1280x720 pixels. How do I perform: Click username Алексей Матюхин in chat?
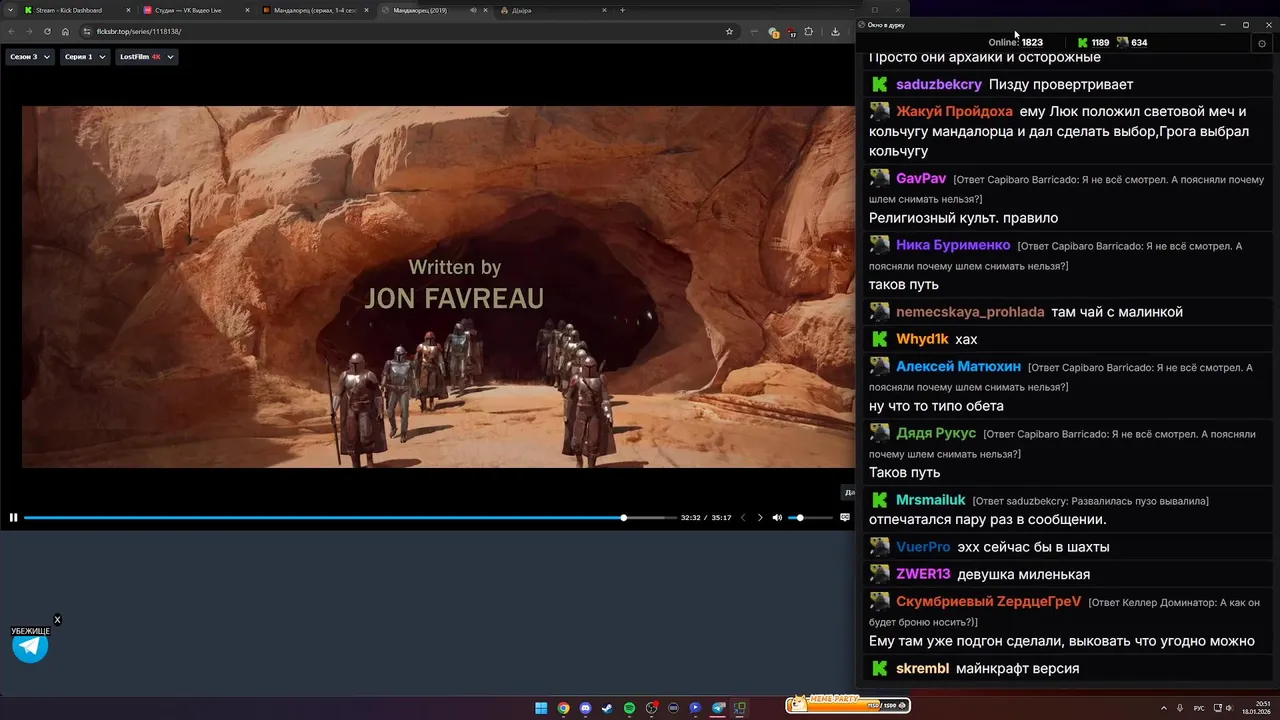pos(958,367)
